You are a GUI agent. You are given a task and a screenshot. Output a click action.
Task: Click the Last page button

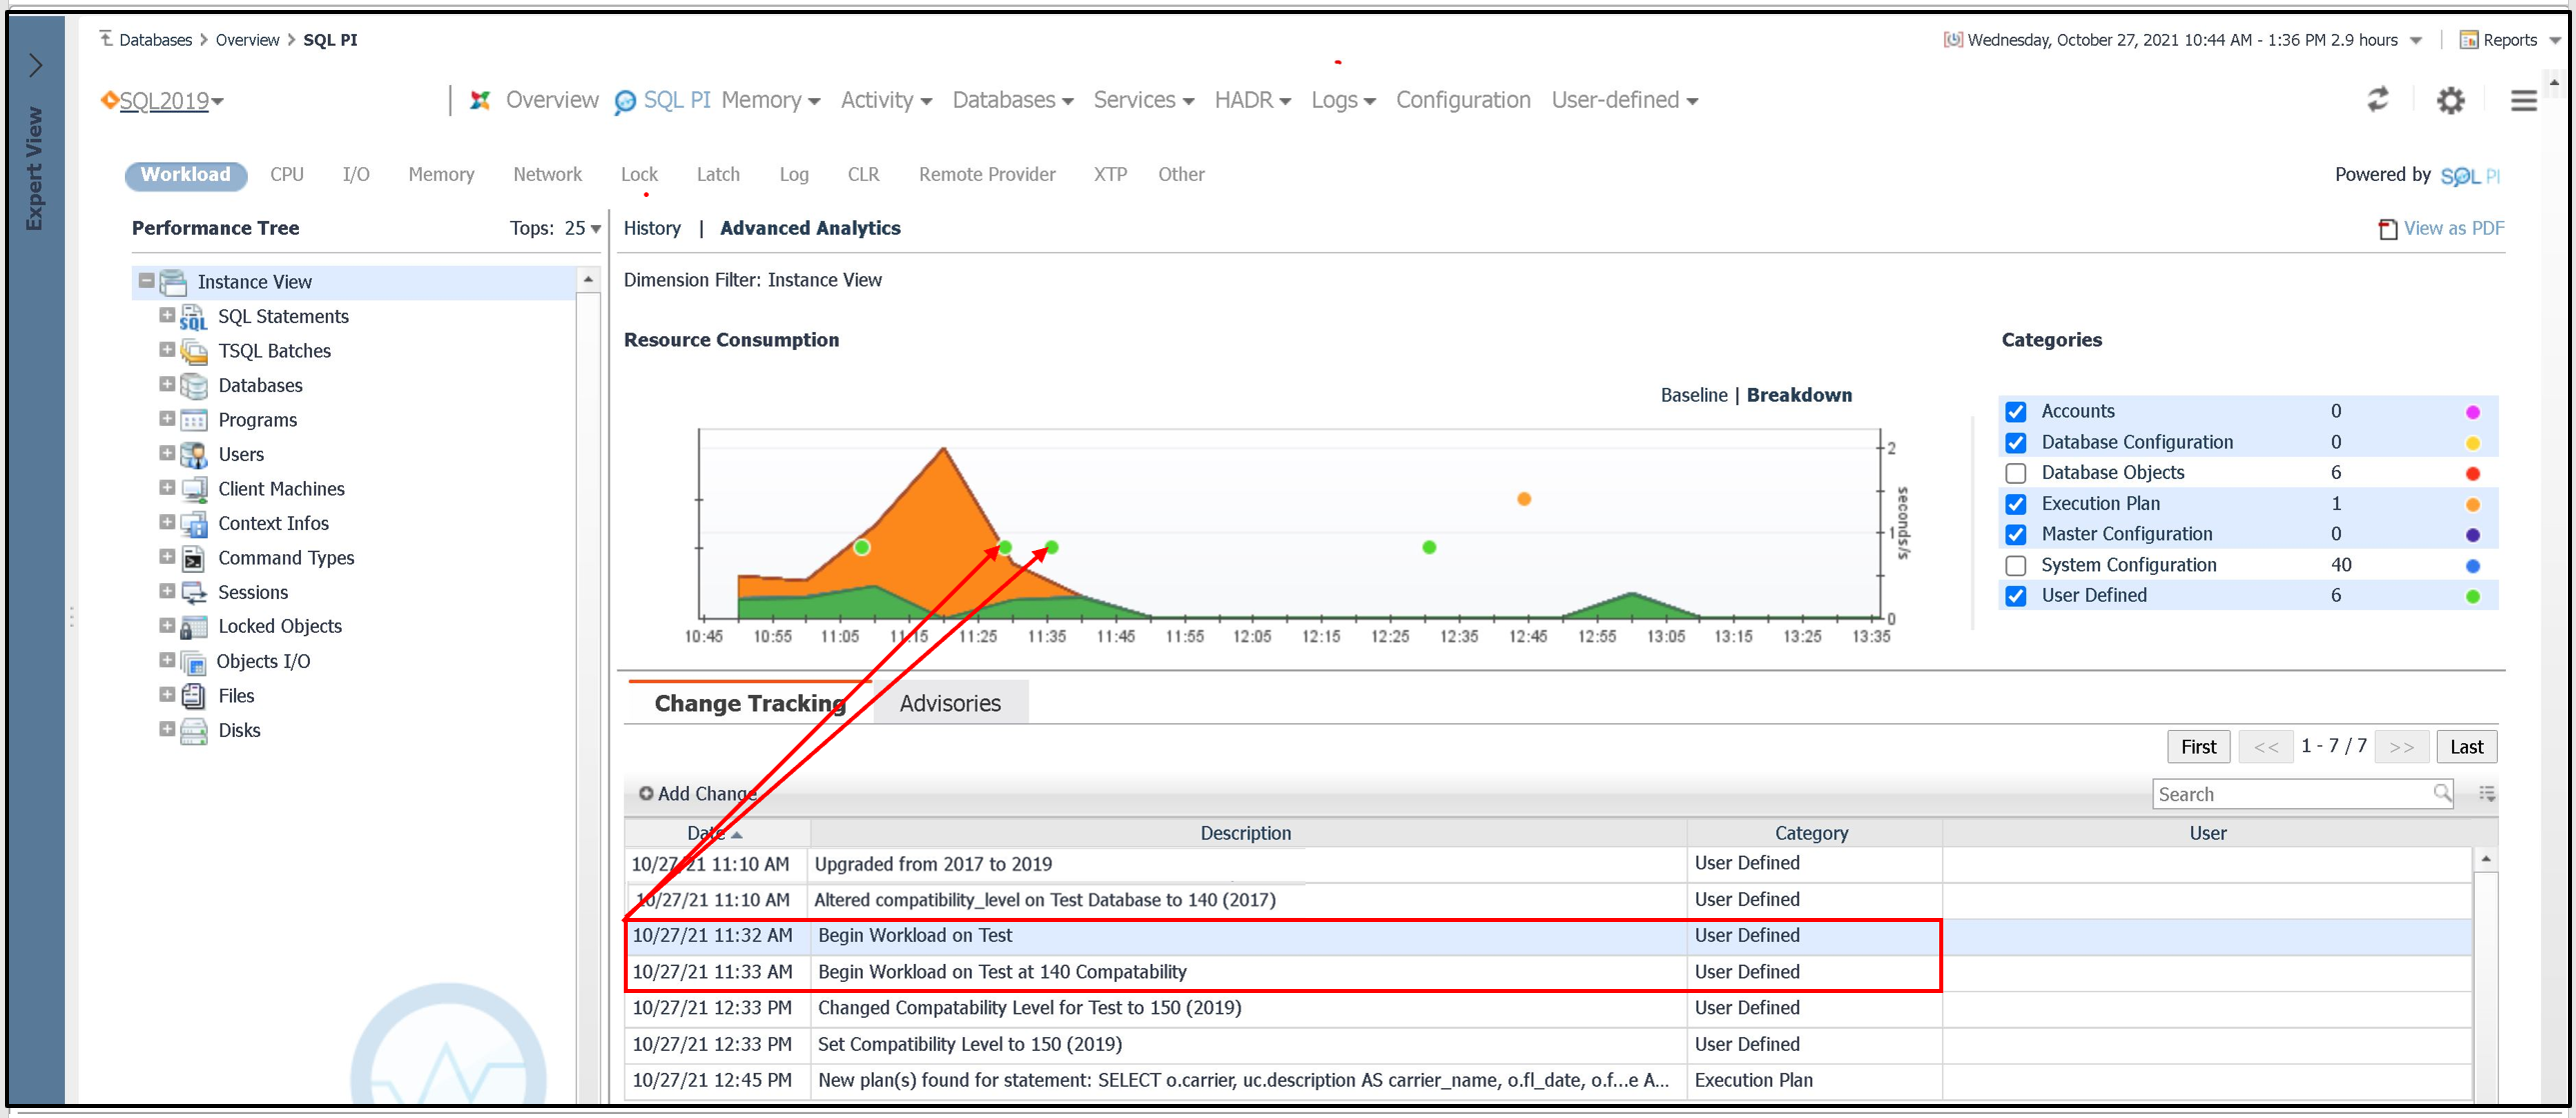2466,747
